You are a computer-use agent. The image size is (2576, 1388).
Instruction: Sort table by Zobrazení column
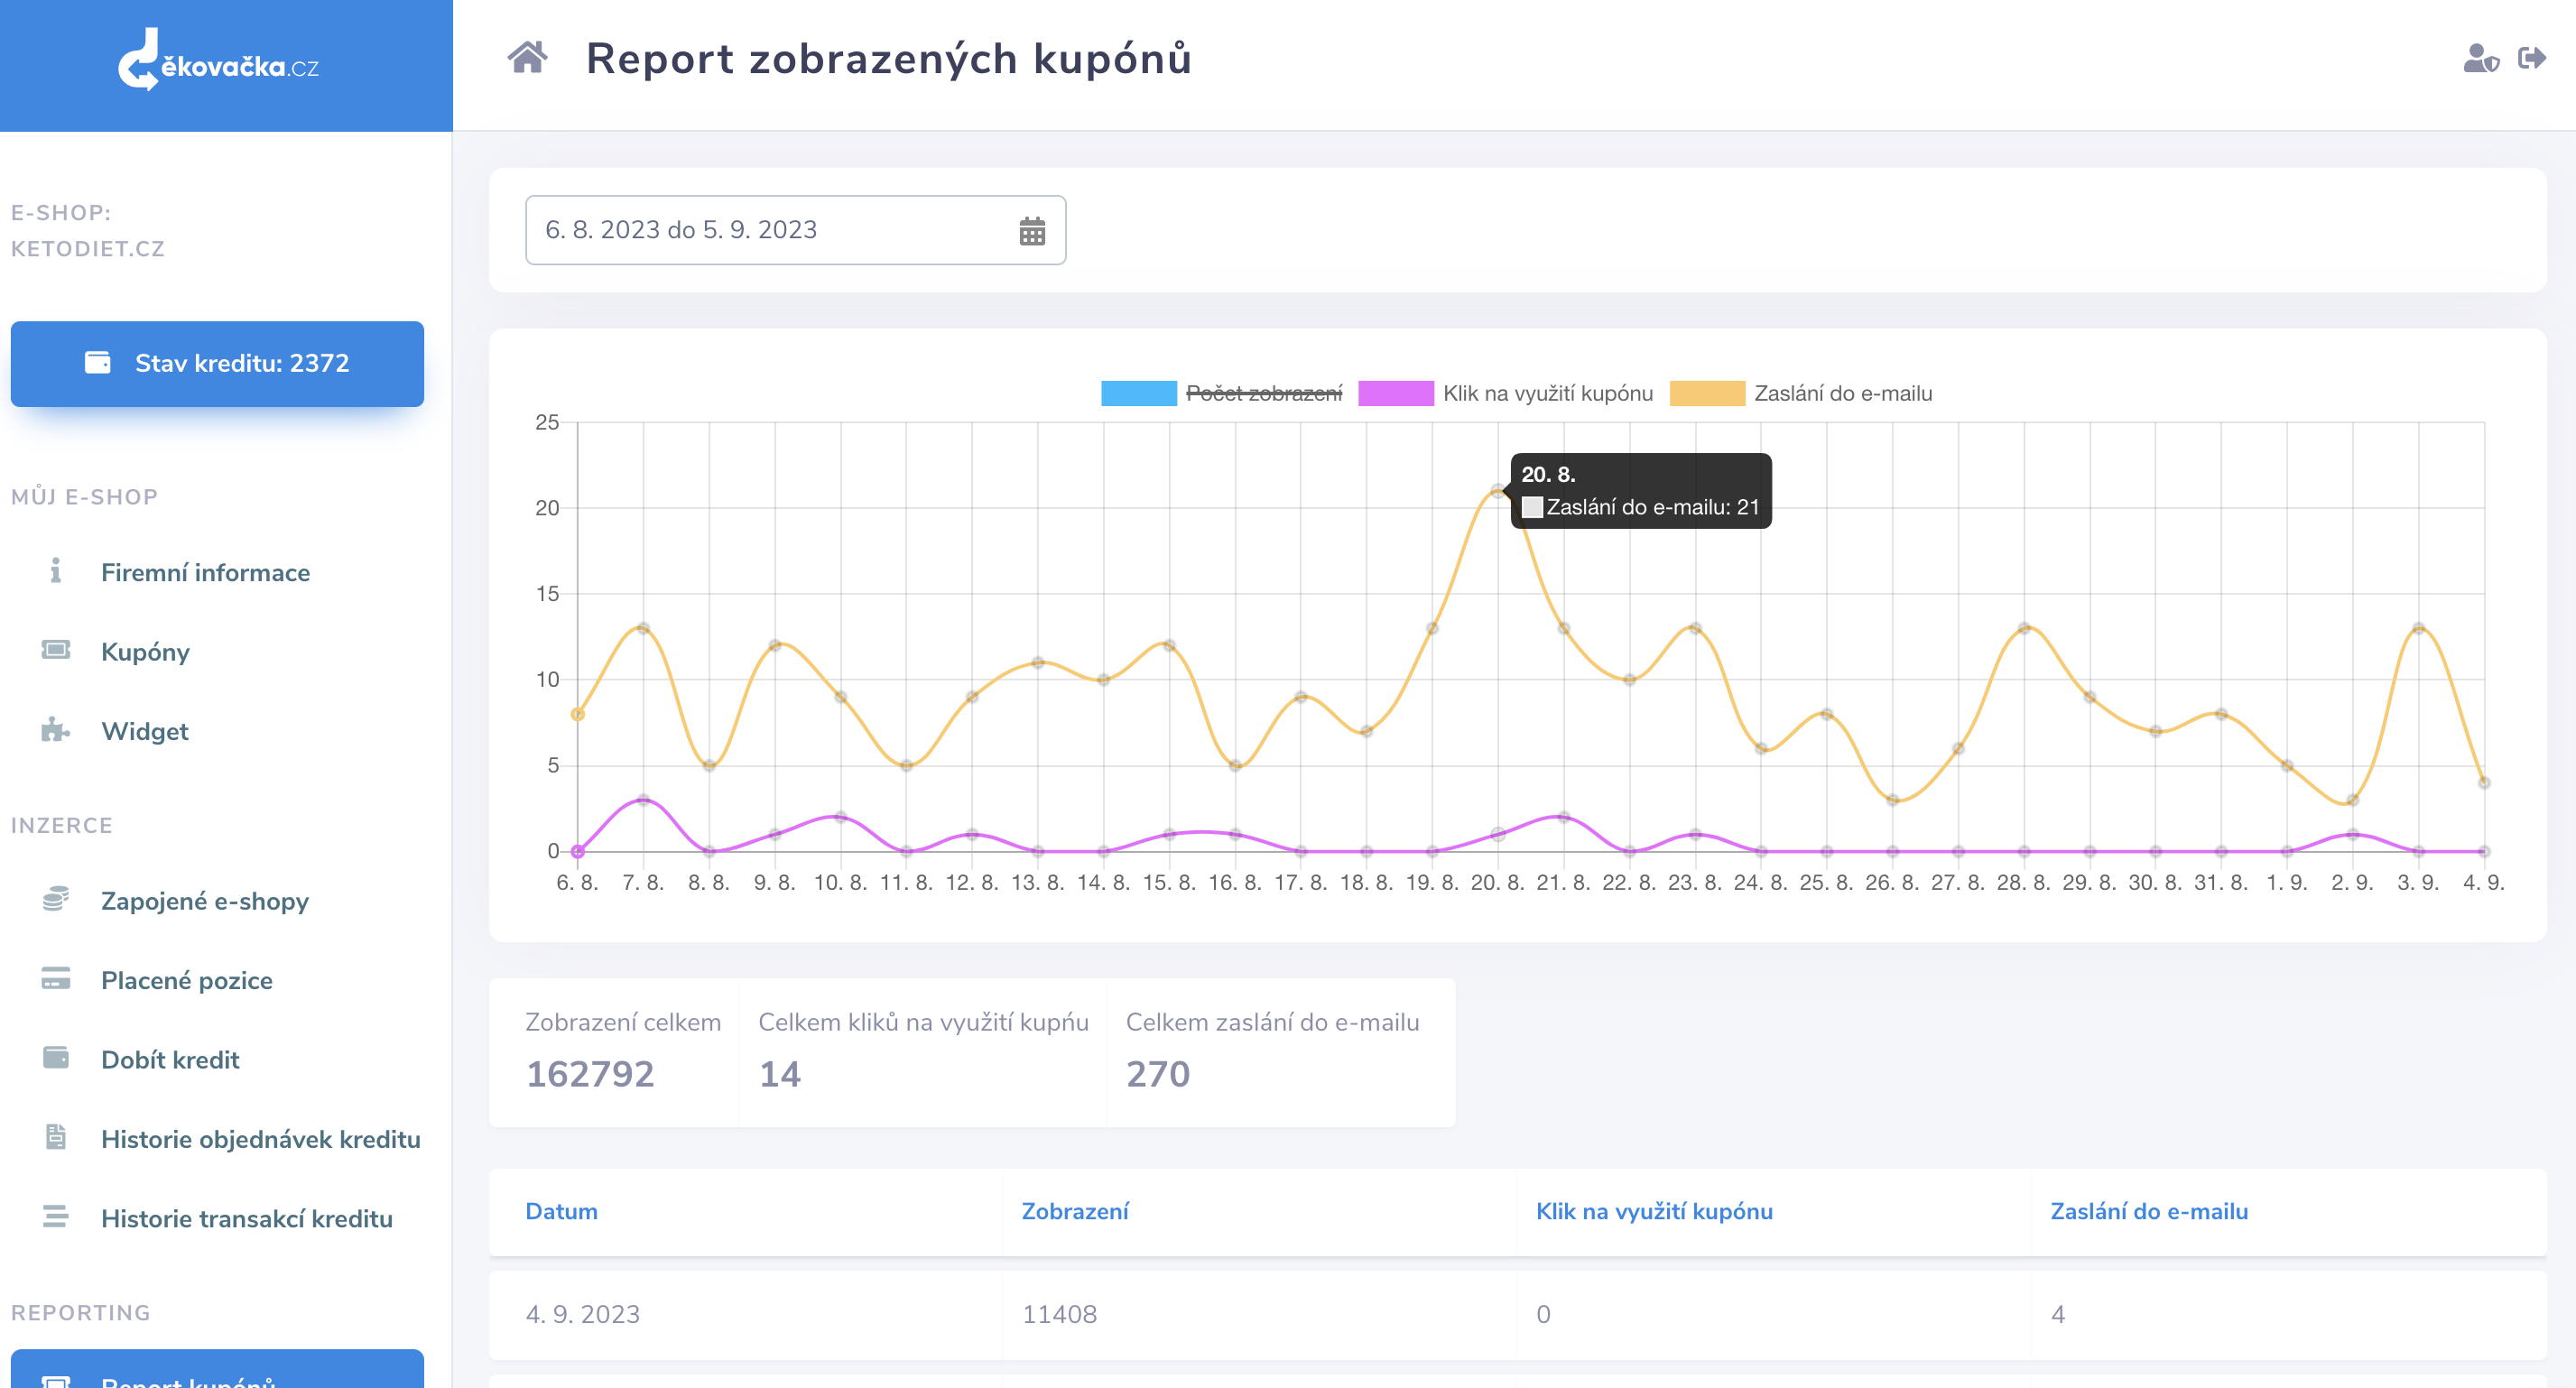1075,1211
